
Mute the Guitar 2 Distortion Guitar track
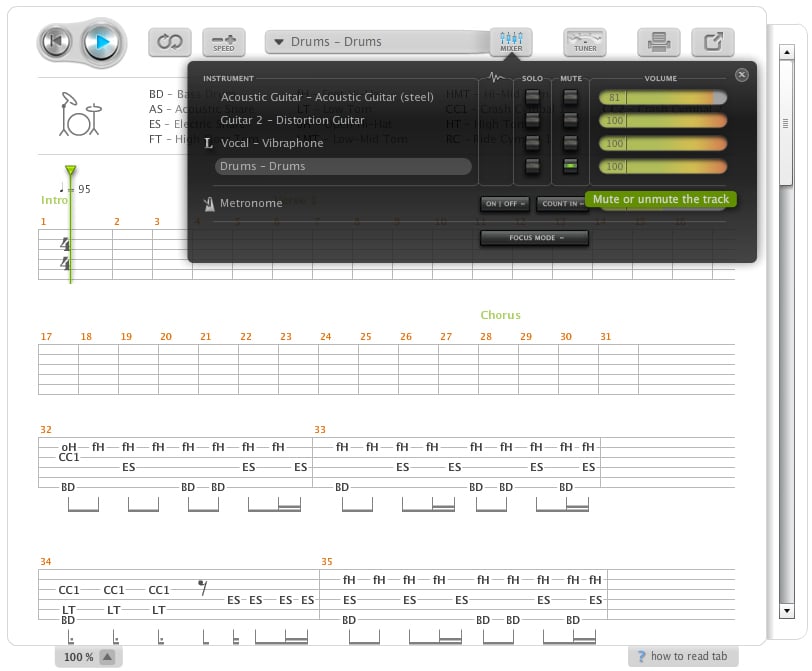[570, 121]
